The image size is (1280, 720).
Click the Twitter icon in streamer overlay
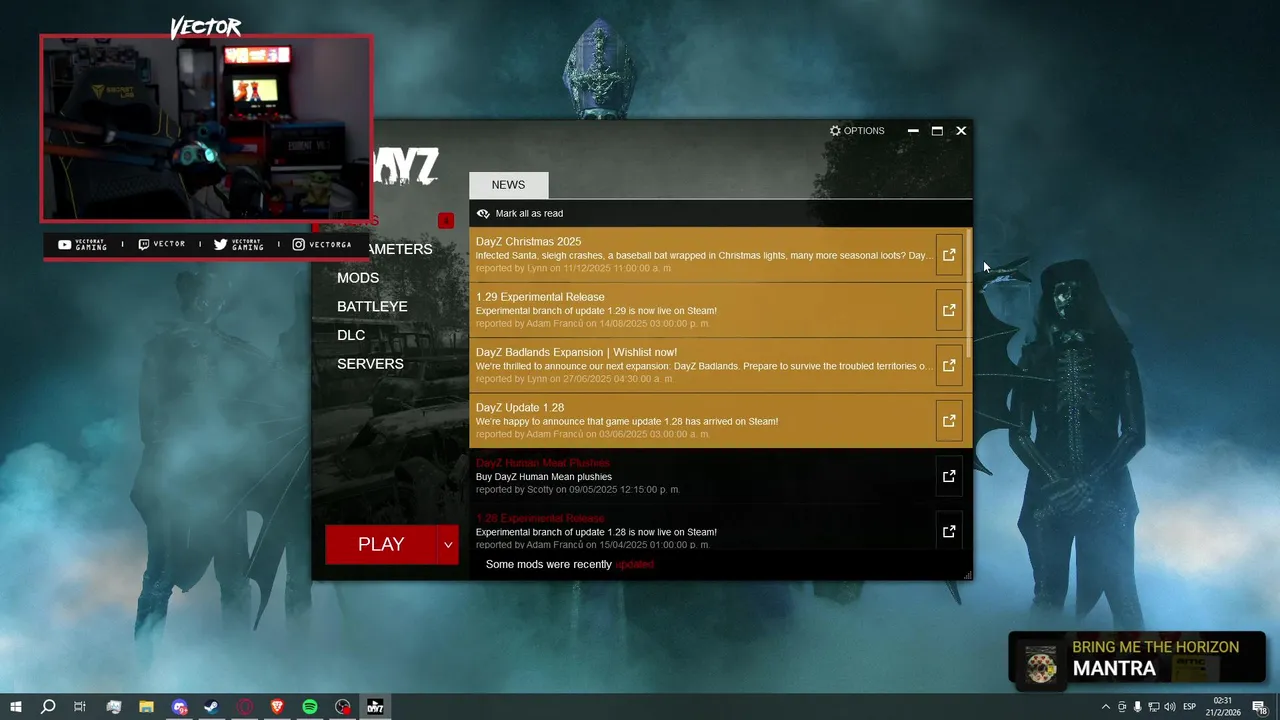click(220, 244)
